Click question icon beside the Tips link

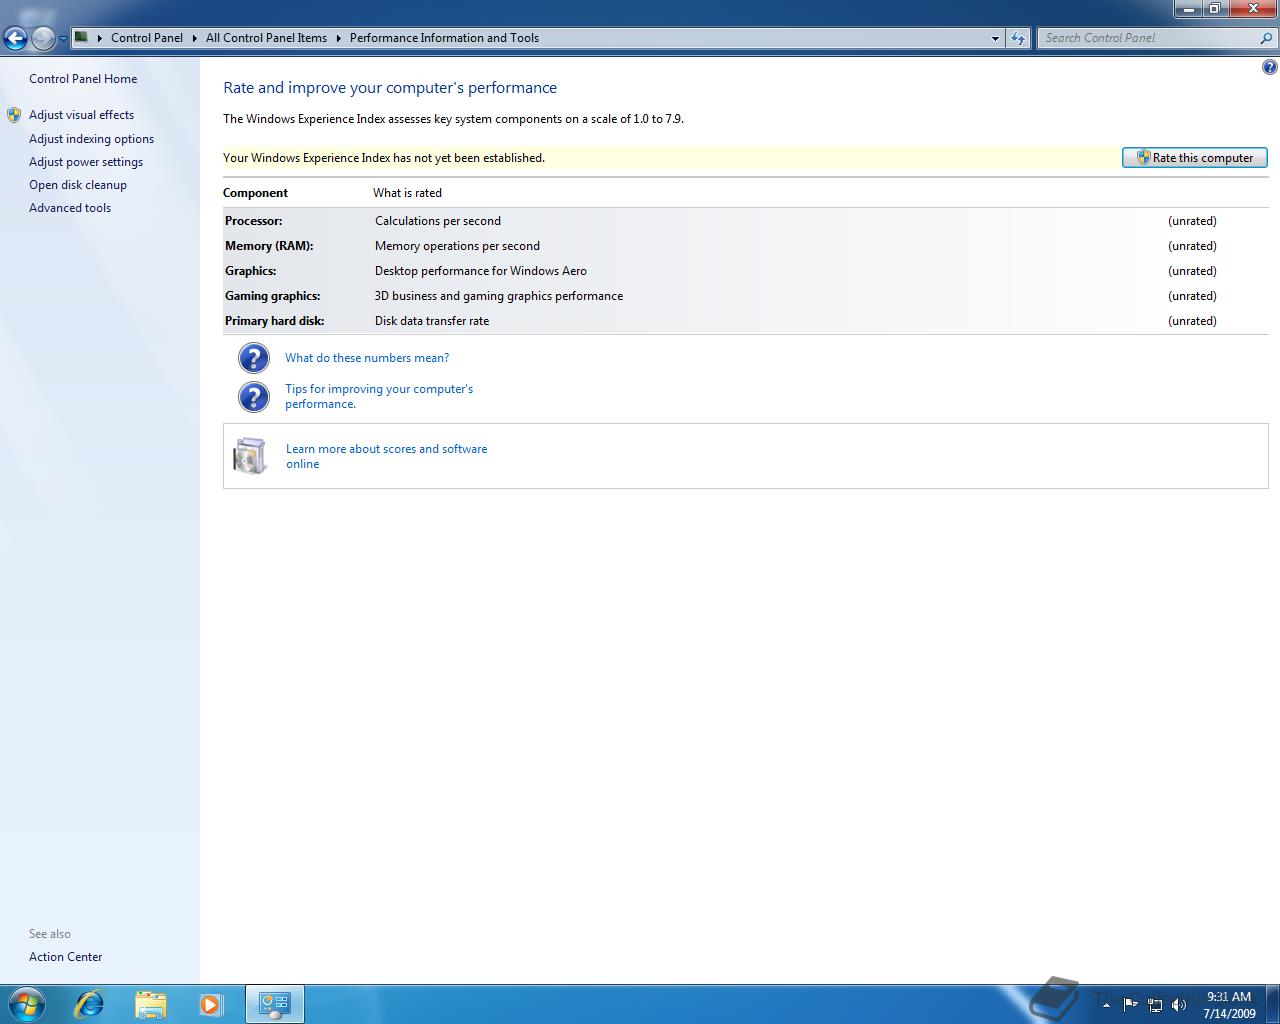click(254, 397)
